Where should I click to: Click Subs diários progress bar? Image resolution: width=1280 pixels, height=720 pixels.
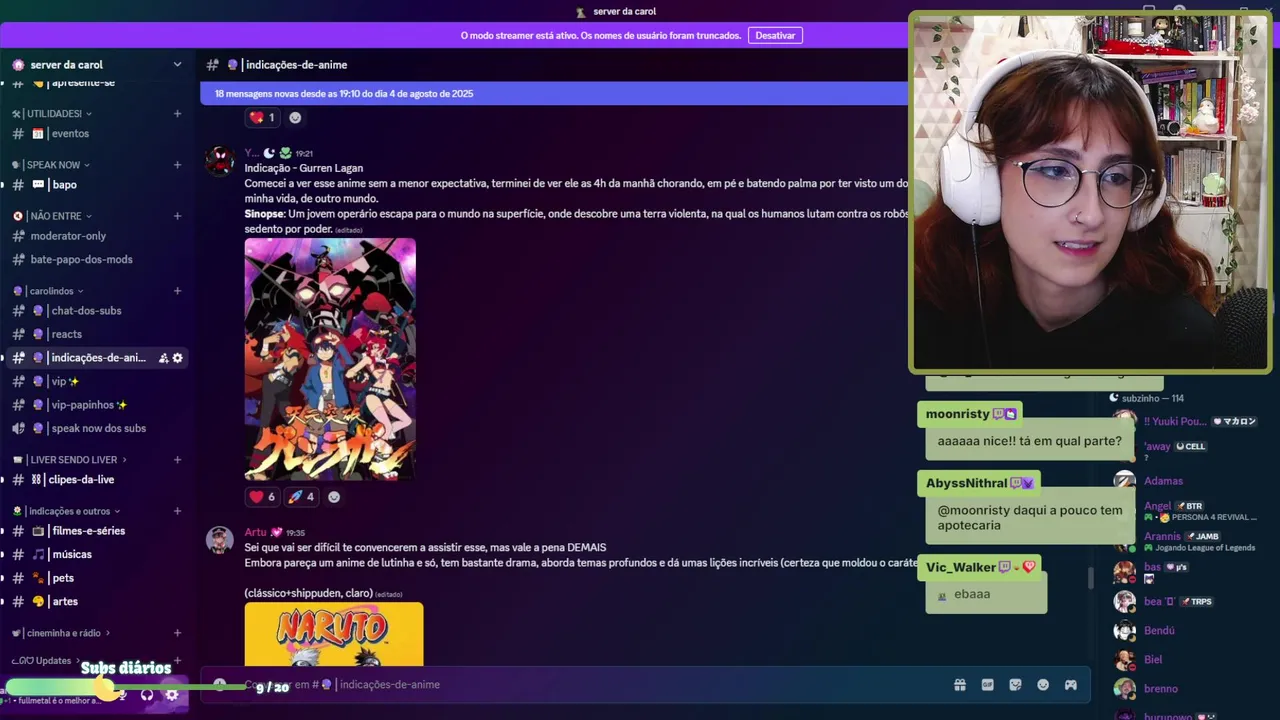(x=126, y=687)
